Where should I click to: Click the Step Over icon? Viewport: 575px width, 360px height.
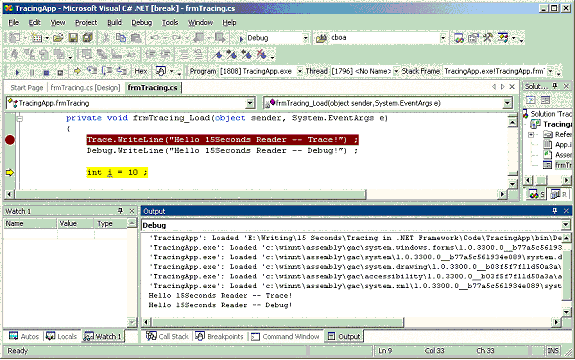click(x=107, y=71)
